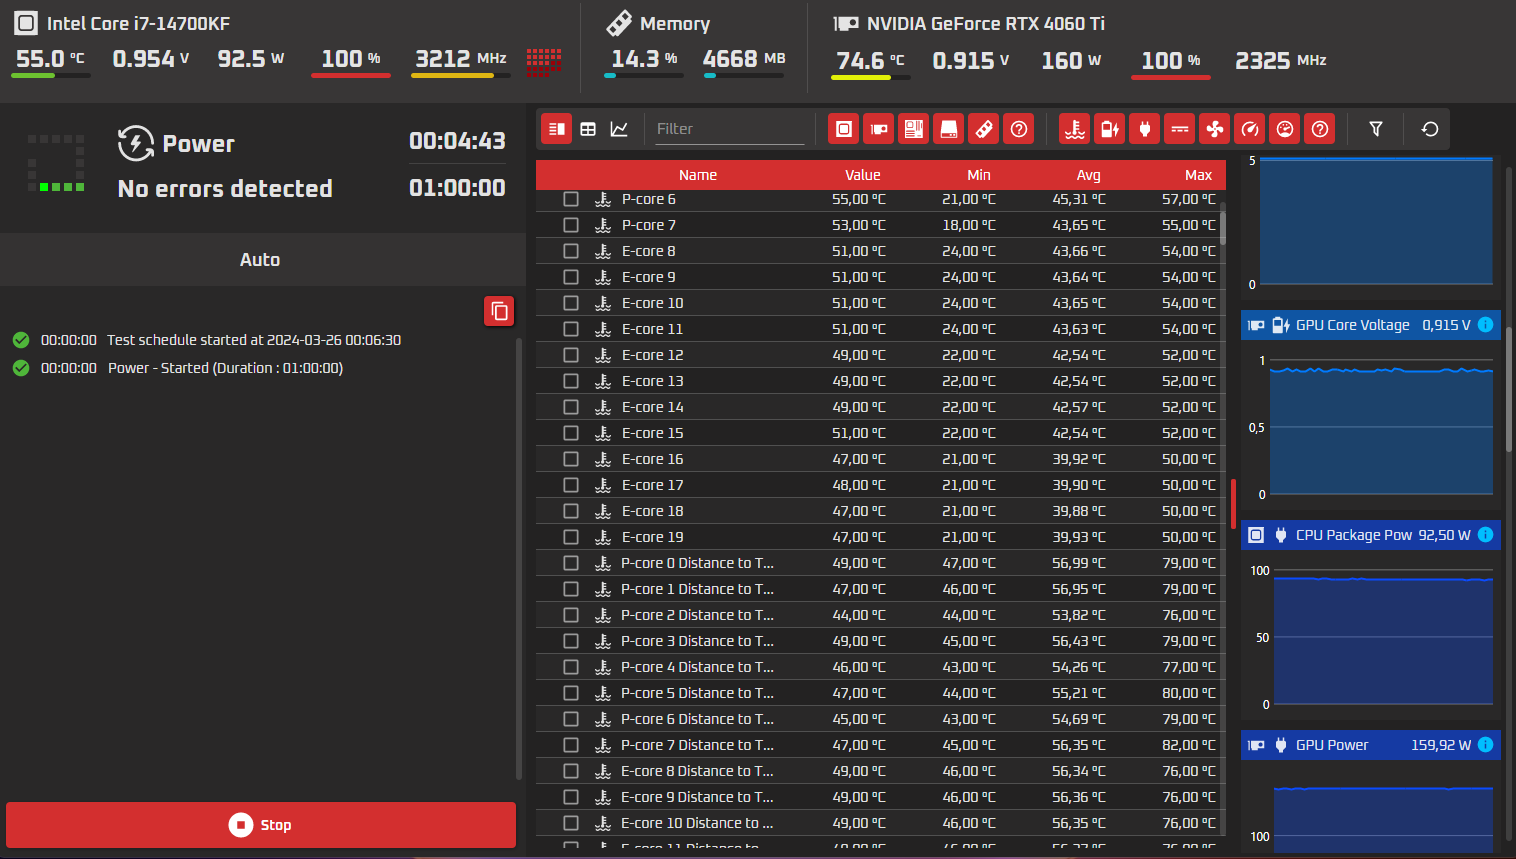1516x859 pixels.
Task: Check the E-core 12 row checkbox
Action: tap(571, 355)
